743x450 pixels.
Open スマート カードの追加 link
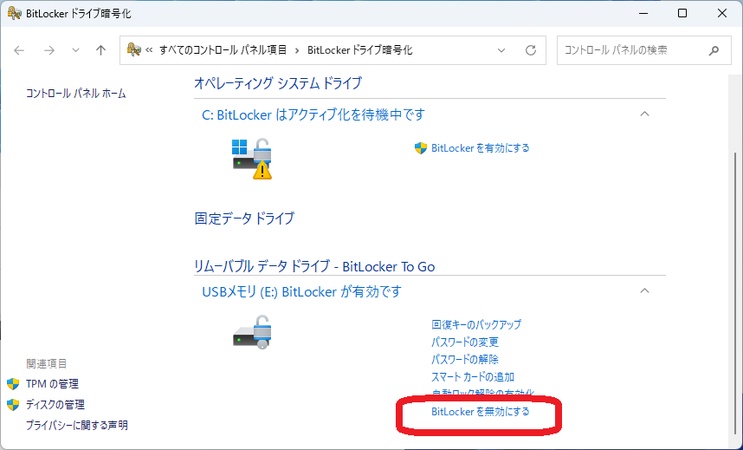(x=473, y=377)
